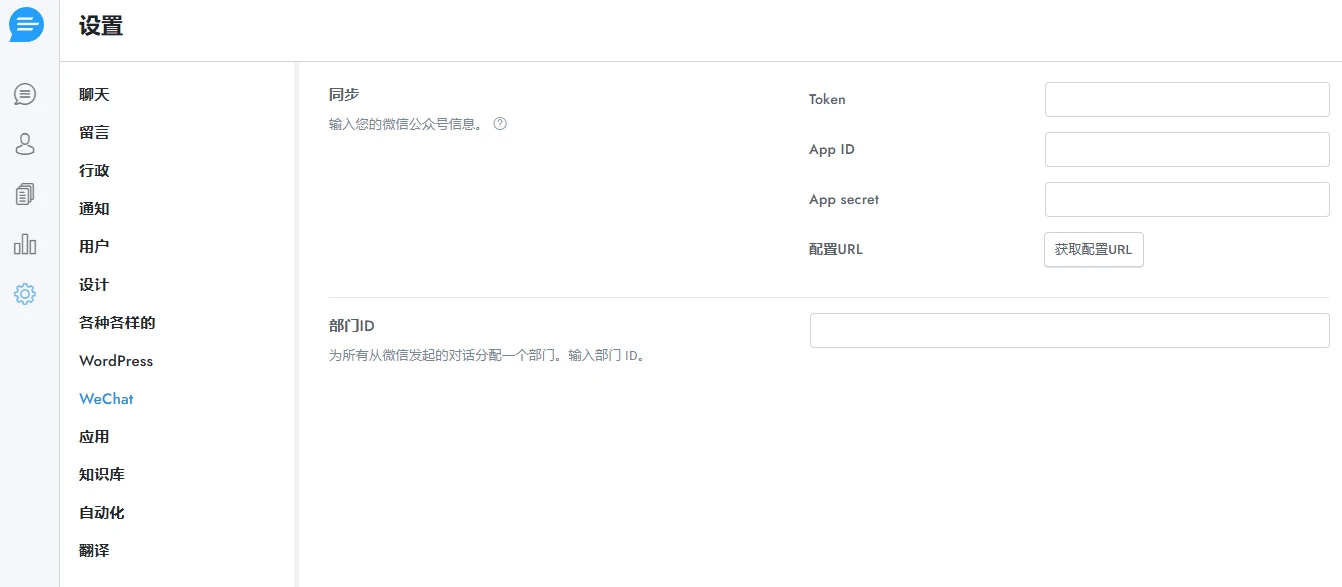Click inside the Token input field
The width and height of the screenshot is (1342, 587).
(1186, 99)
